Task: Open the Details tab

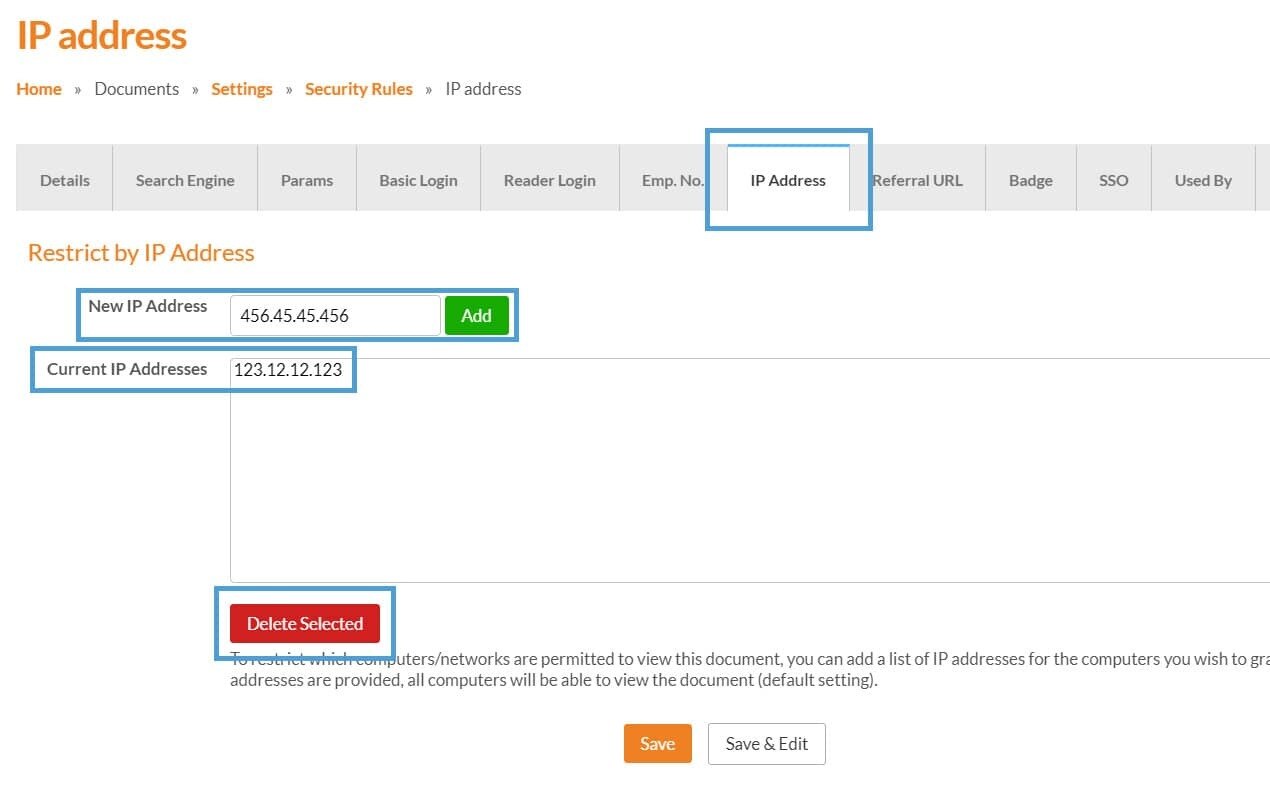Action: coord(65,181)
